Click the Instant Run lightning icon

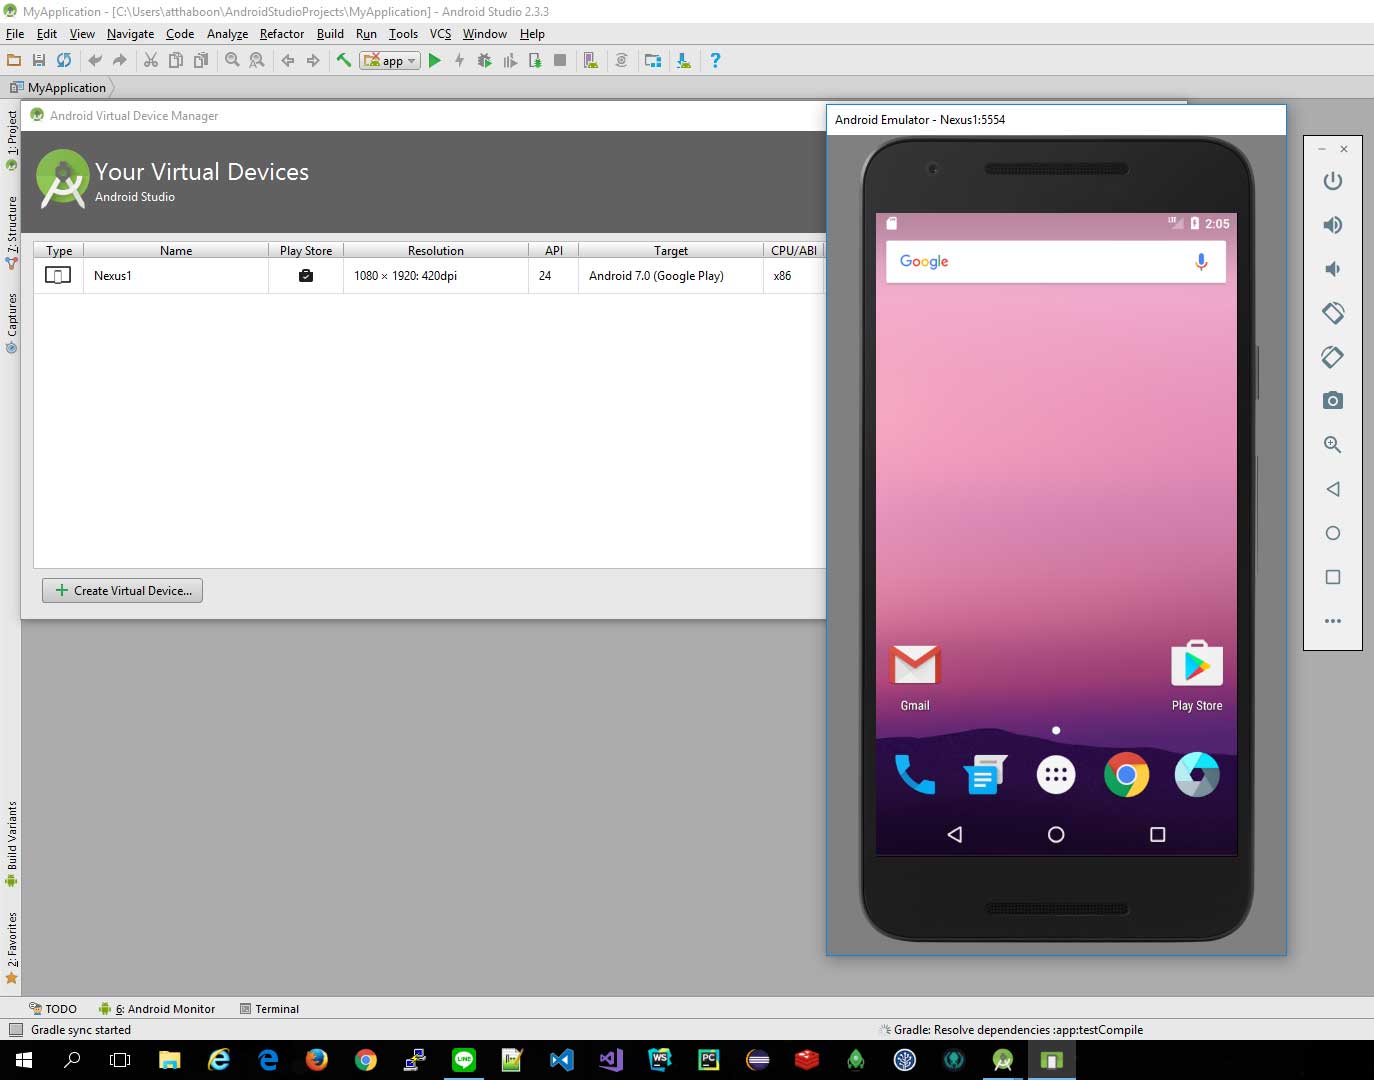coord(459,60)
